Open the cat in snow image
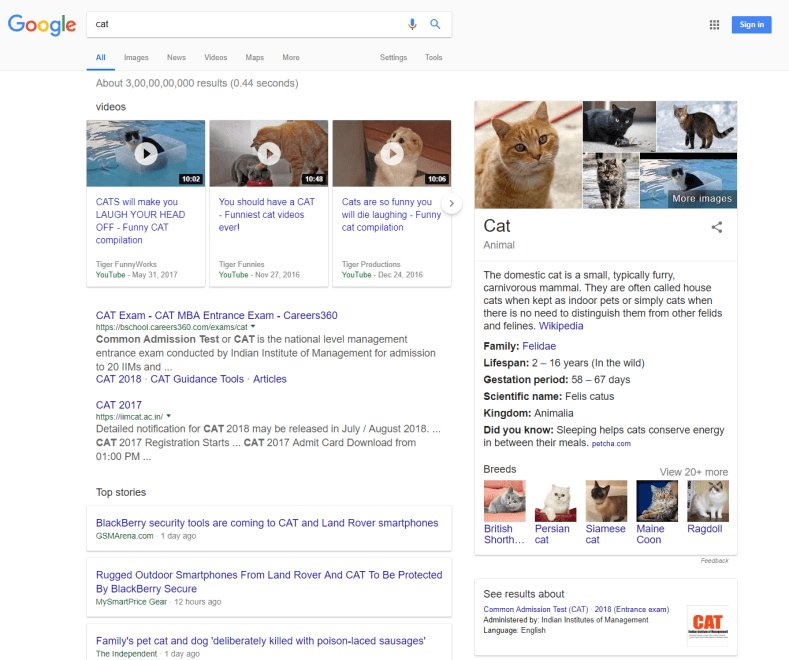The height and width of the screenshot is (660, 789). [x=697, y=126]
